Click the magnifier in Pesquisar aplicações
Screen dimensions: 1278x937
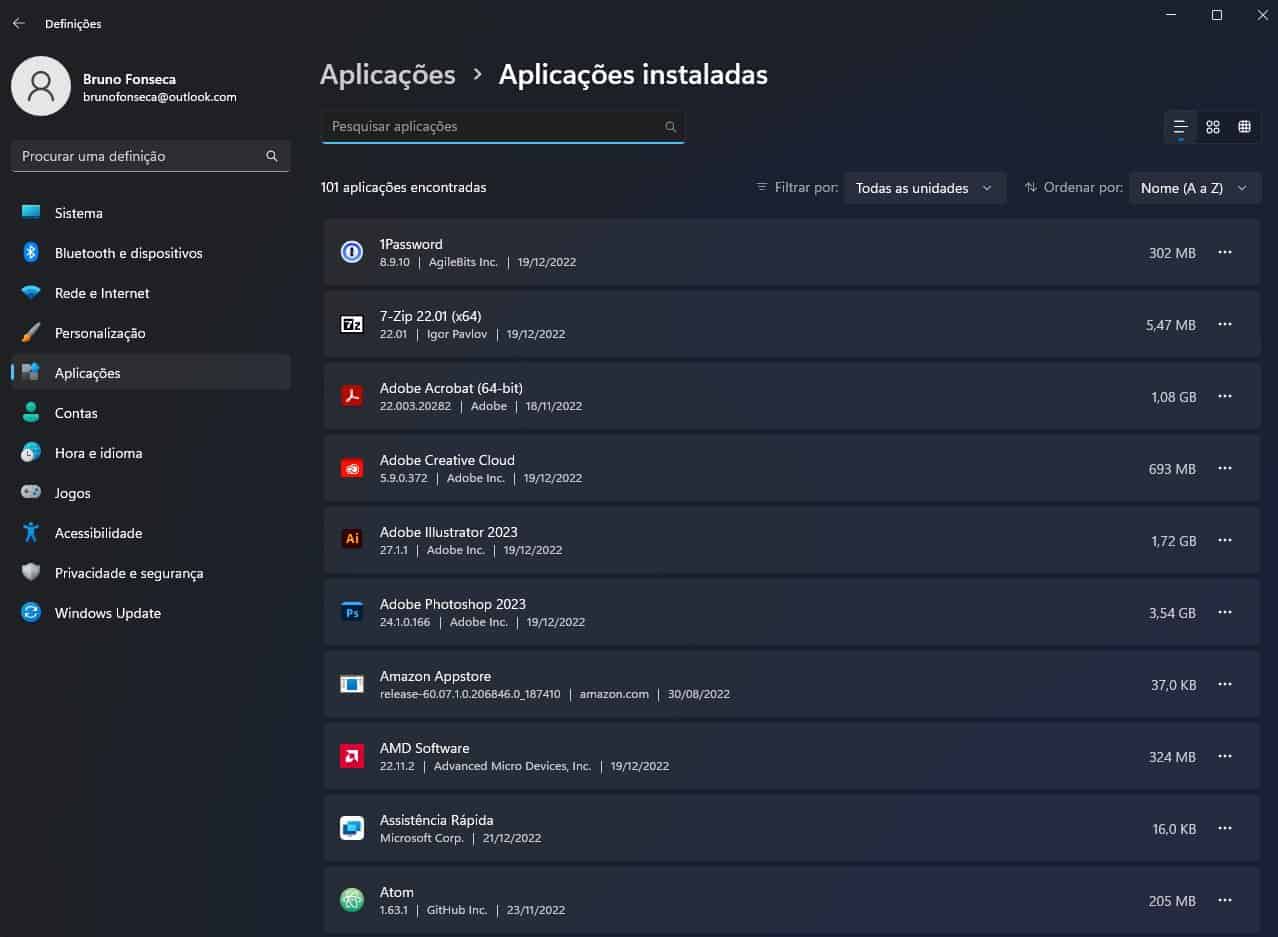pos(670,127)
